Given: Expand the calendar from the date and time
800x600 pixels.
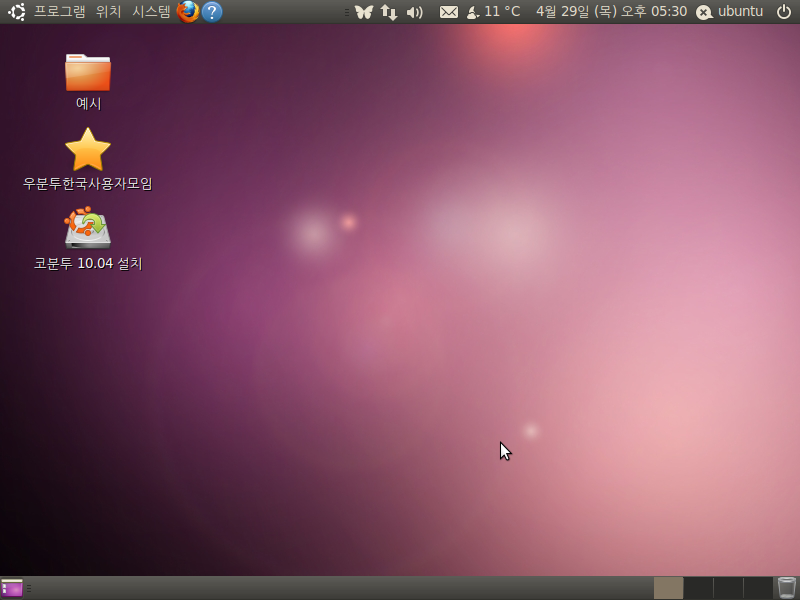Looking at the screenshot, I should pyautogui.click(x=611, y=12).
